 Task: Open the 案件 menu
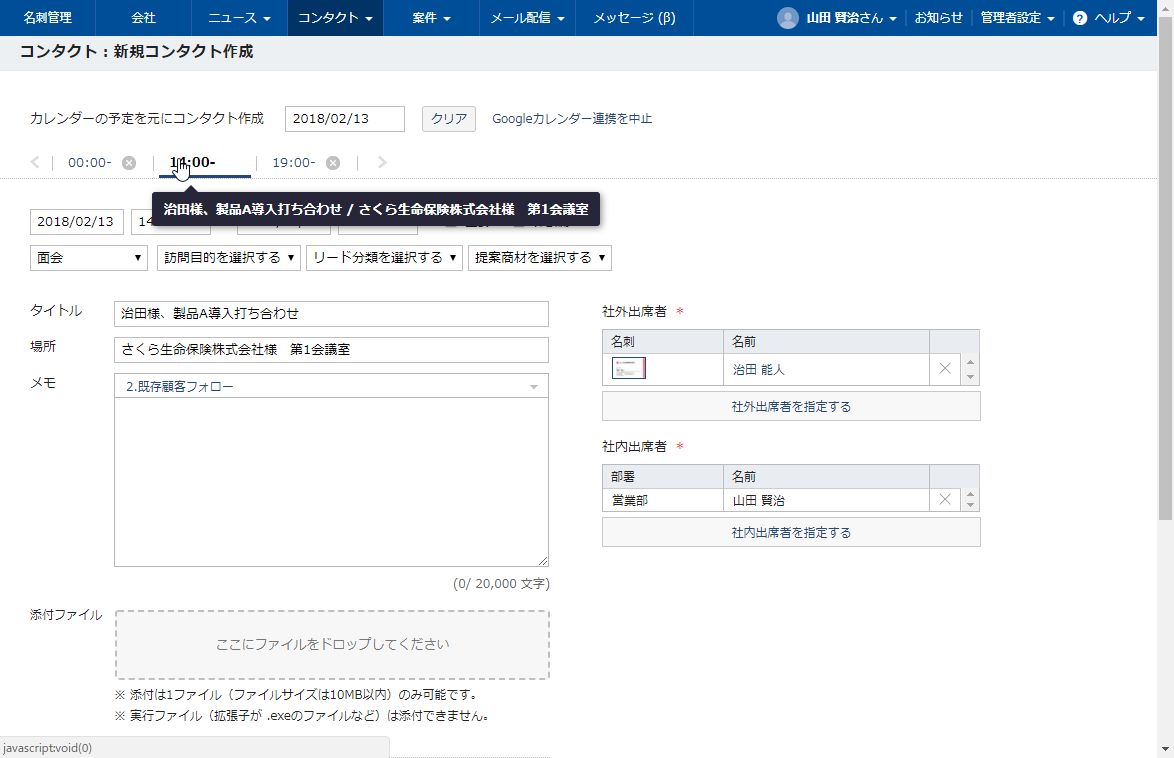[431, 18]
